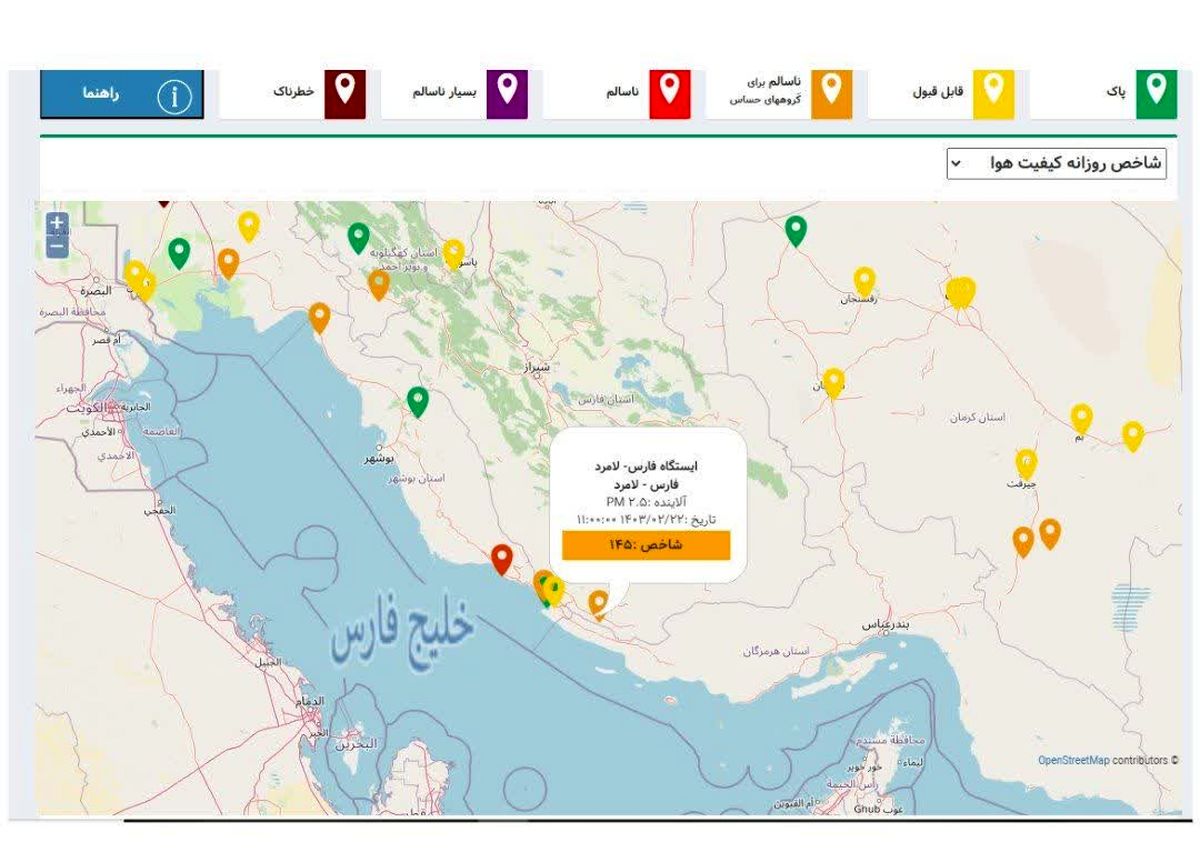Click the خلیج فارس sea label

point(402,634)
